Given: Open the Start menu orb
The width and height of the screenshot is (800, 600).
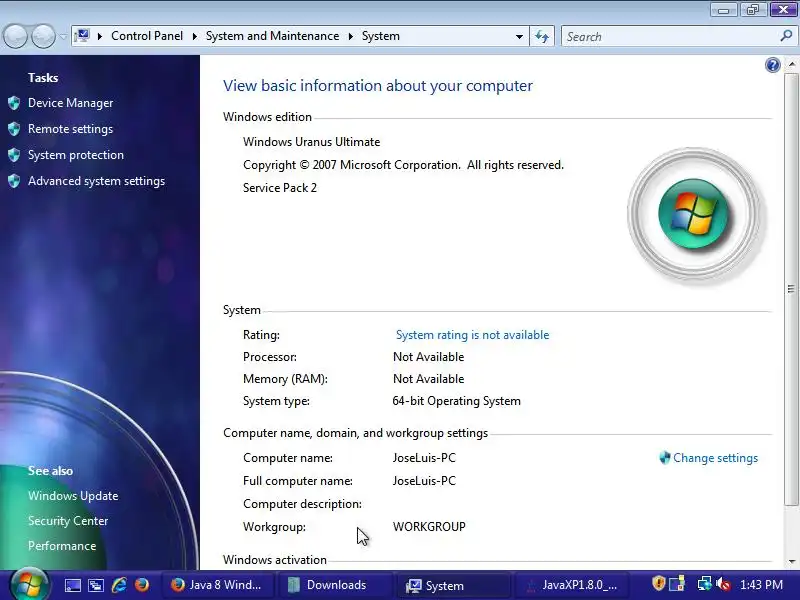Looking at the screenshot, I should [x=29, y=585].
